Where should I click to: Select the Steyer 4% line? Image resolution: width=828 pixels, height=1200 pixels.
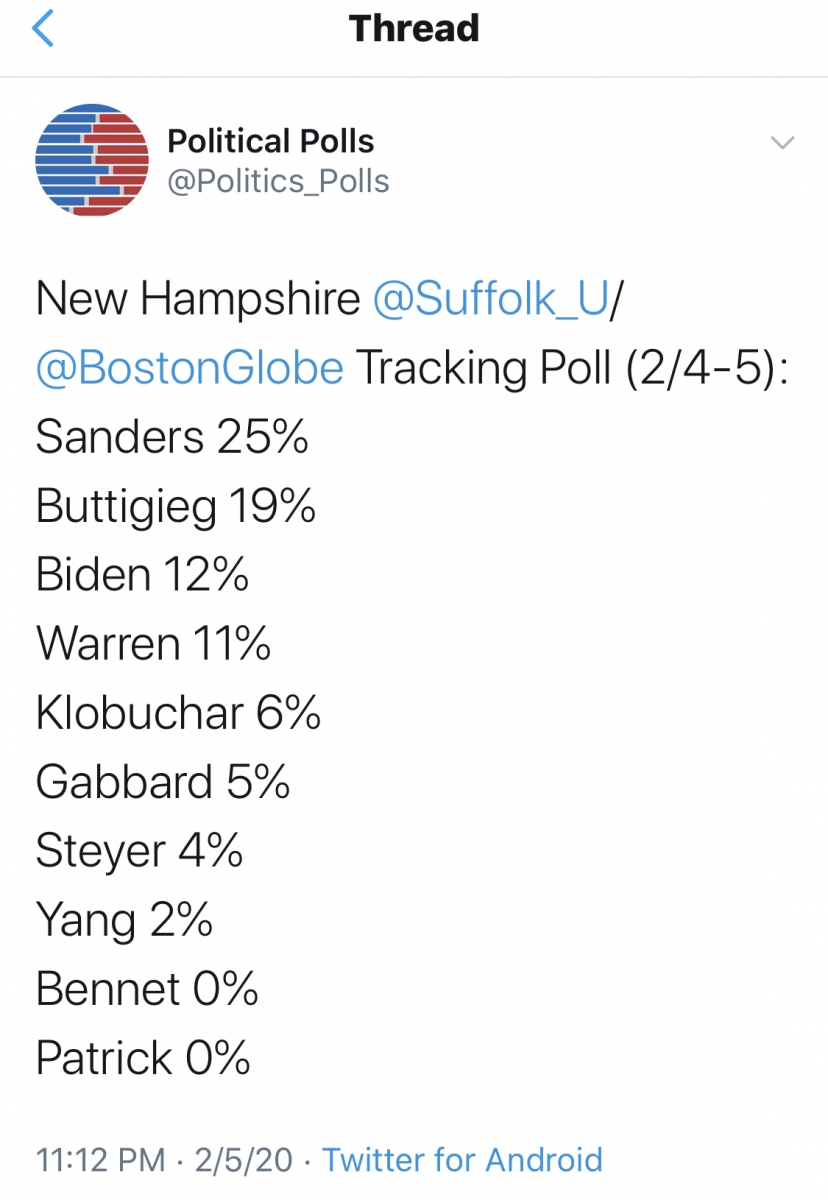[139, 852]
